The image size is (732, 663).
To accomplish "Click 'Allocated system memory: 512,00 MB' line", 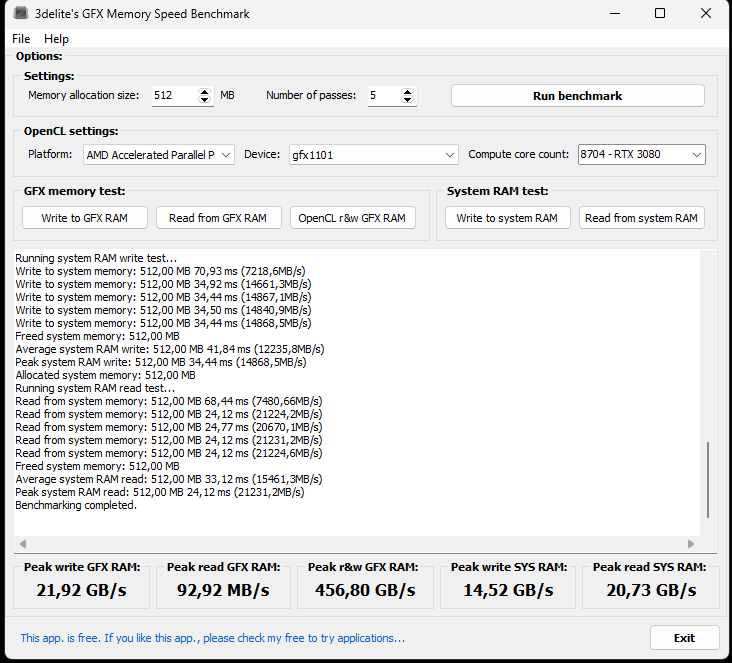I will (x=106, y=375).
